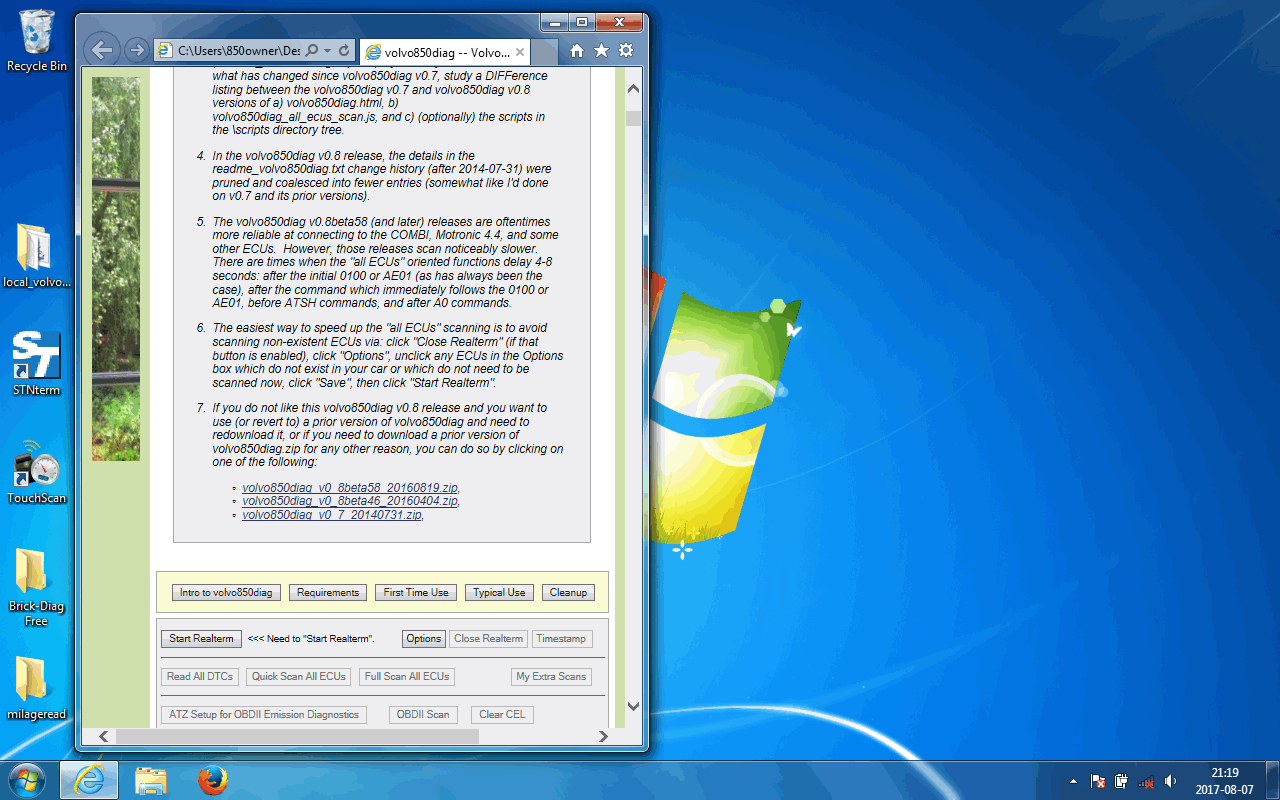Viewport: 1280px width, 800px height.
Task: Launch Firefox from the taskbar
Action: (212, 780)
